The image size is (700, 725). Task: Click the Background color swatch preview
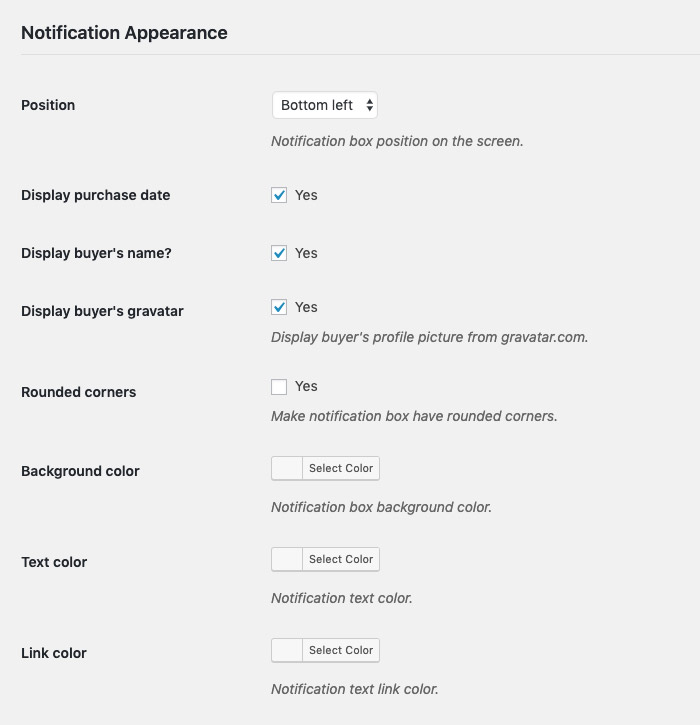(287, 468)
